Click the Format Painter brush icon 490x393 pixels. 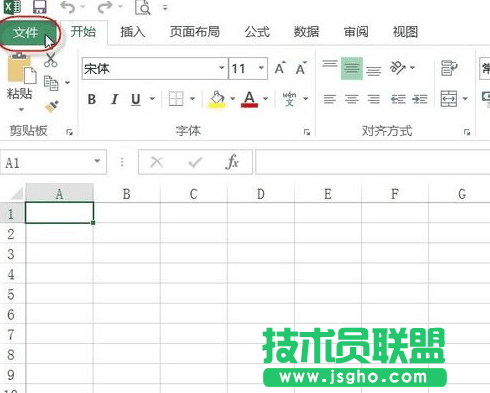[52, 107]
